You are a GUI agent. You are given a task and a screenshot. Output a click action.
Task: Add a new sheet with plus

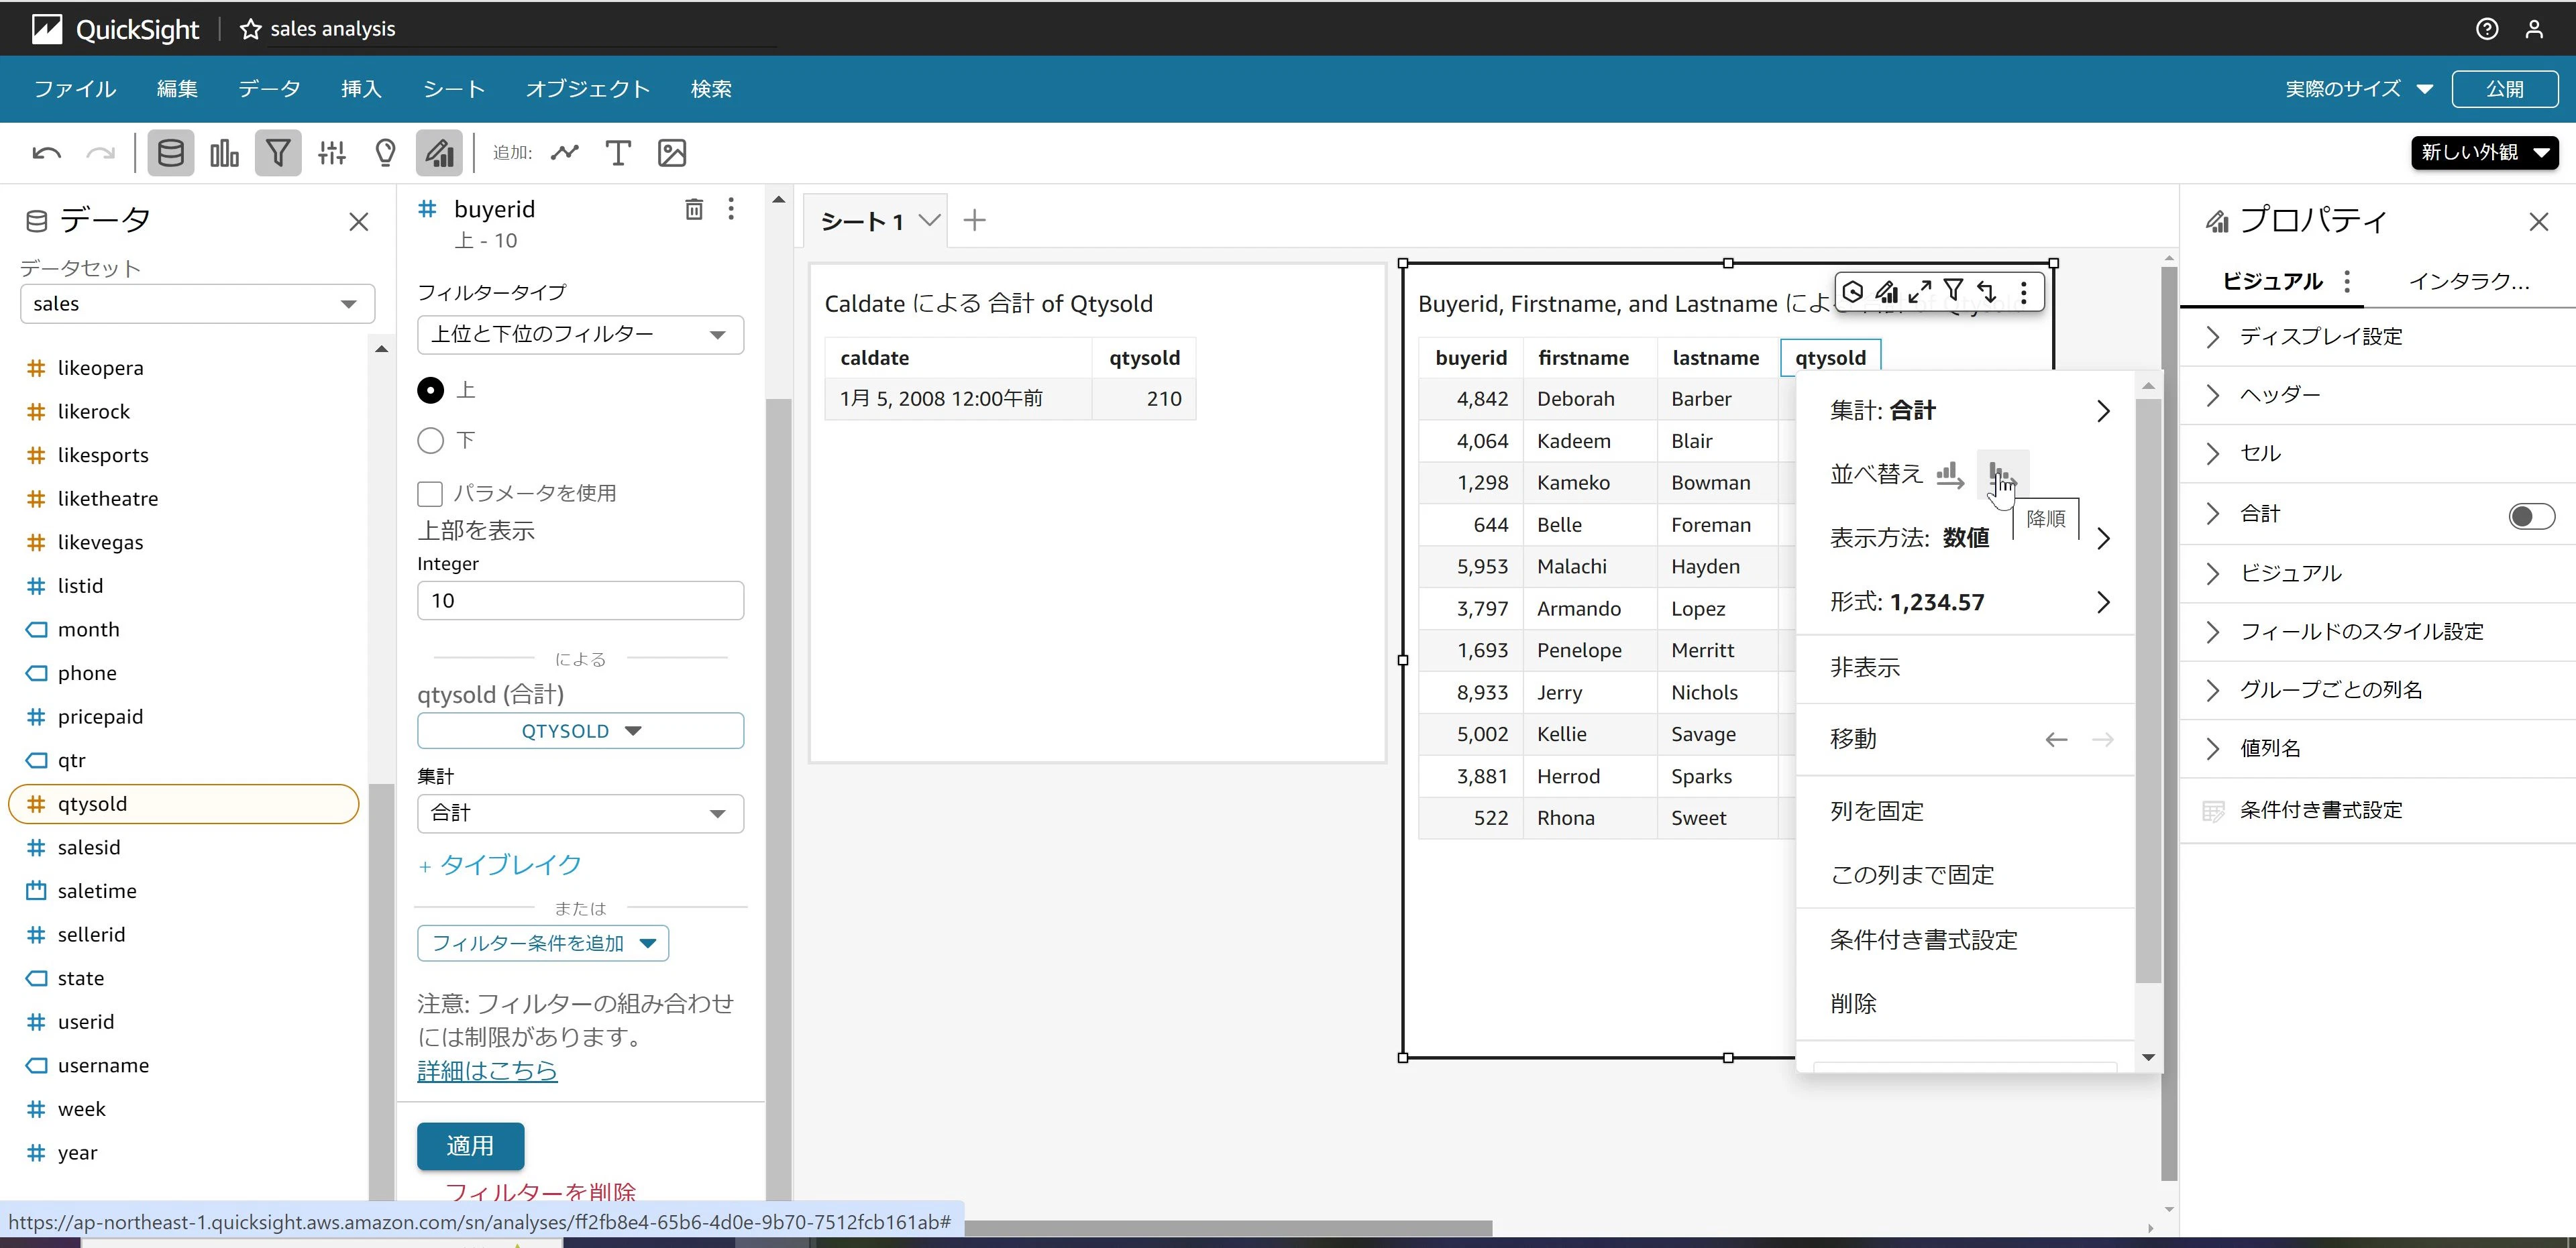click(974, 221)
